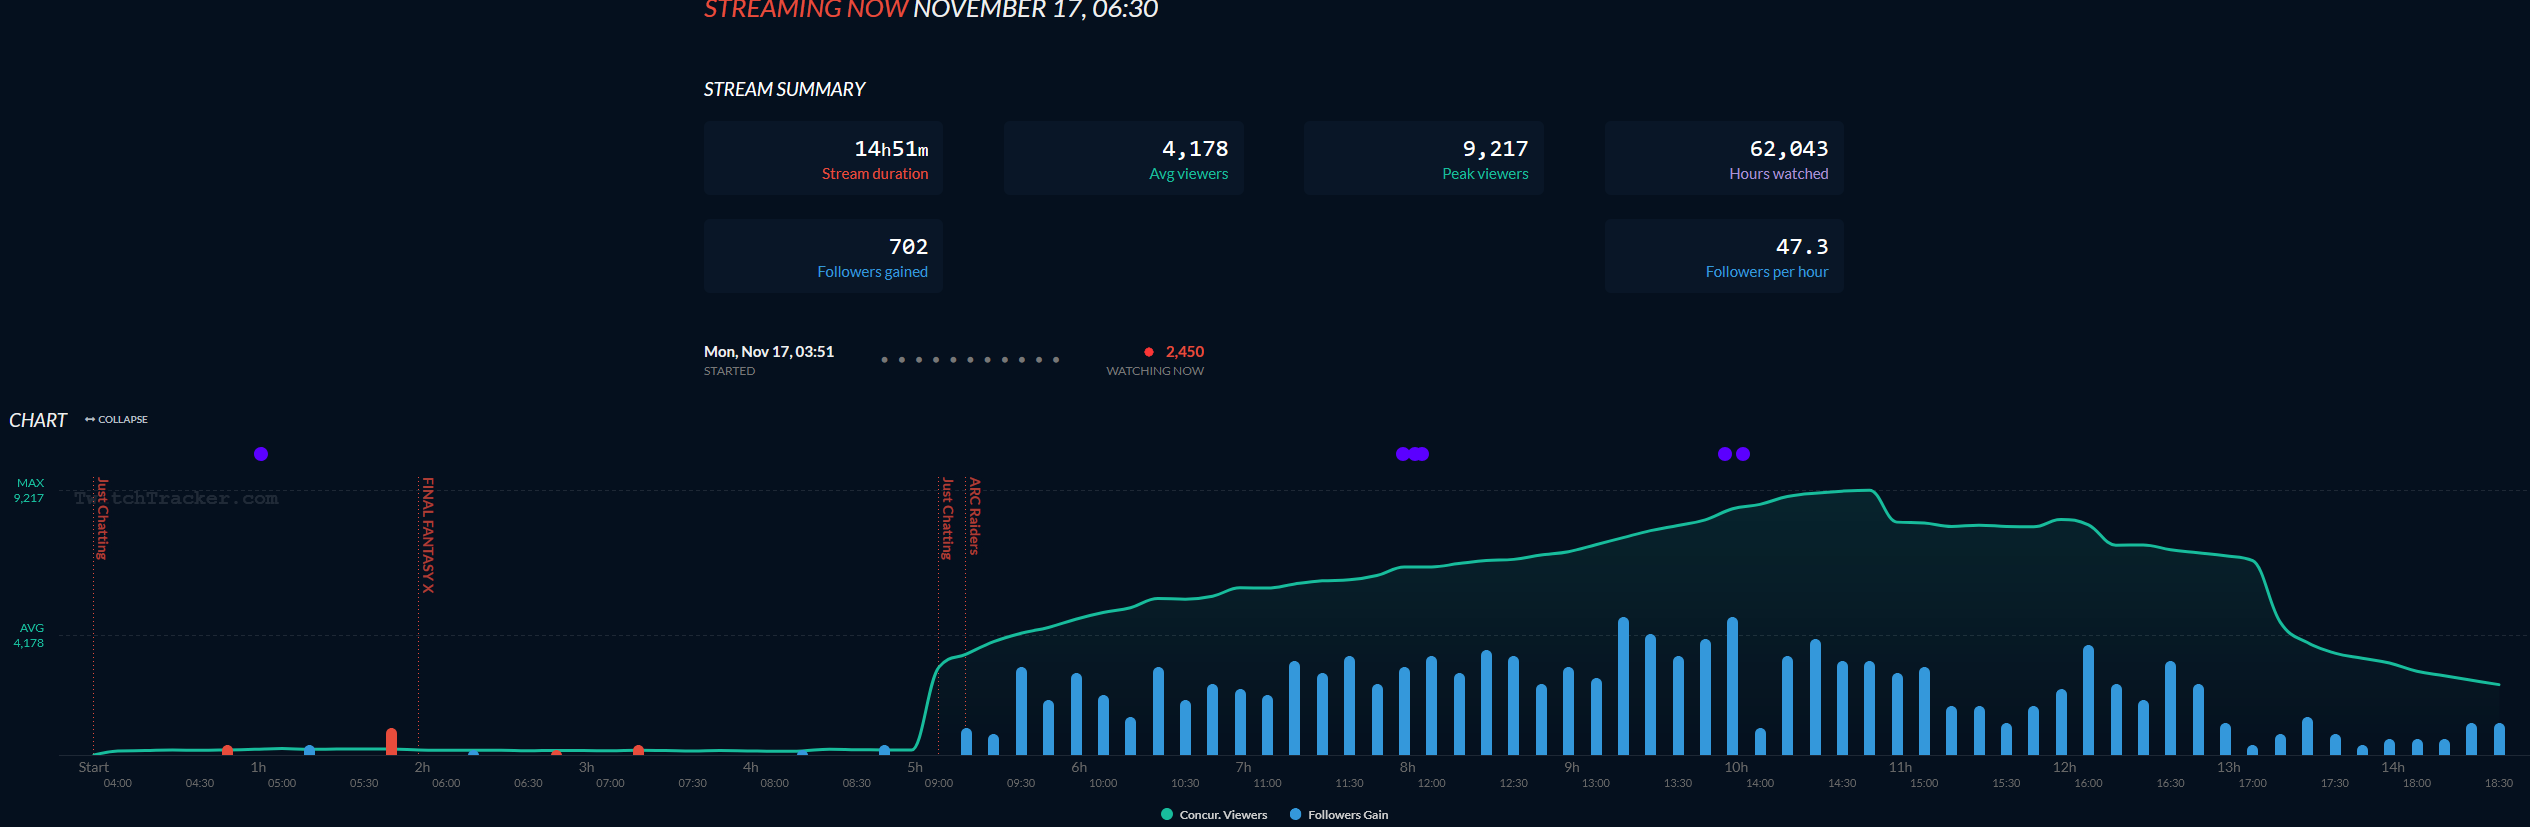Collapse the chart section

coord(117,420)
